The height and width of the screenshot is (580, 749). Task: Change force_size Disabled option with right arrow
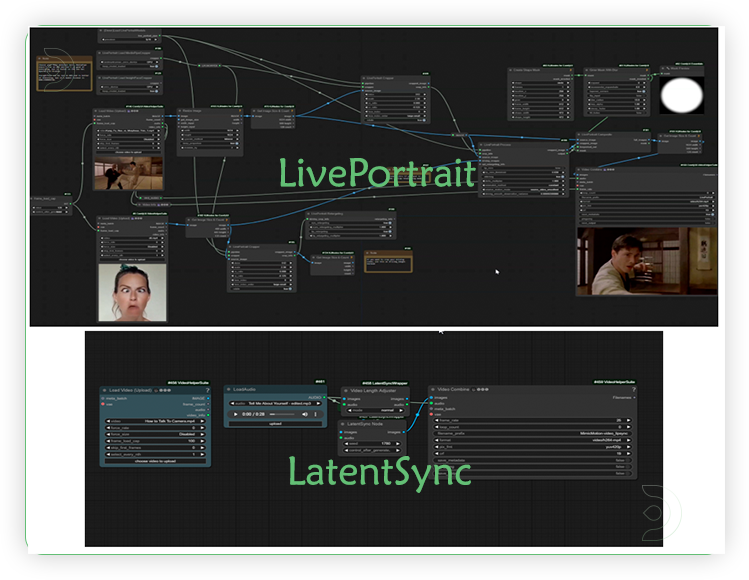coord(203,434)
